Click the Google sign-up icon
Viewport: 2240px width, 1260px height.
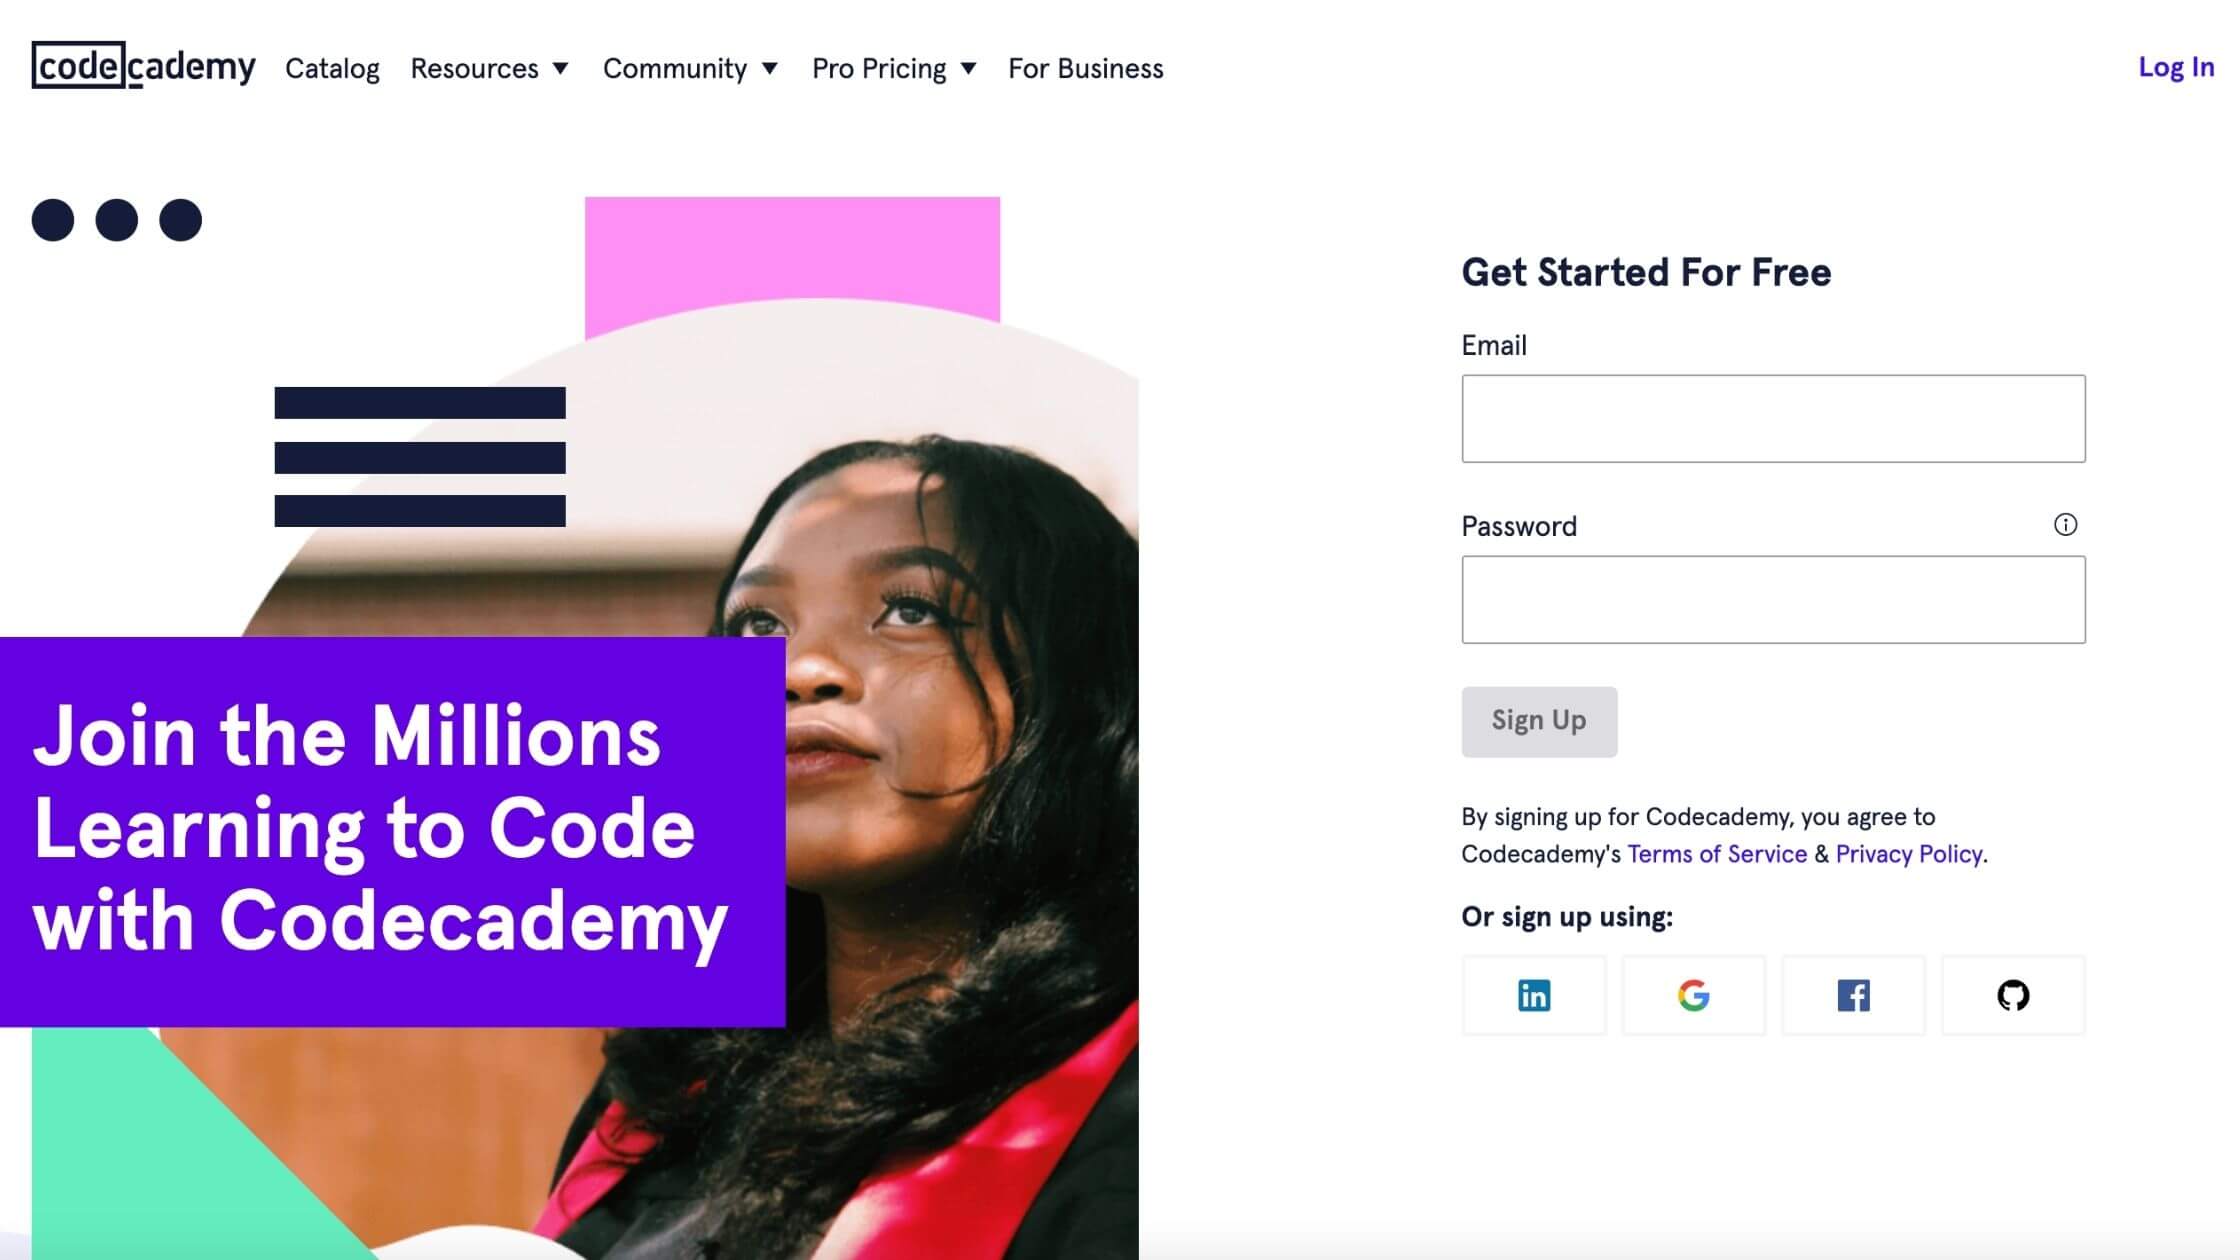pos(1694,995)
